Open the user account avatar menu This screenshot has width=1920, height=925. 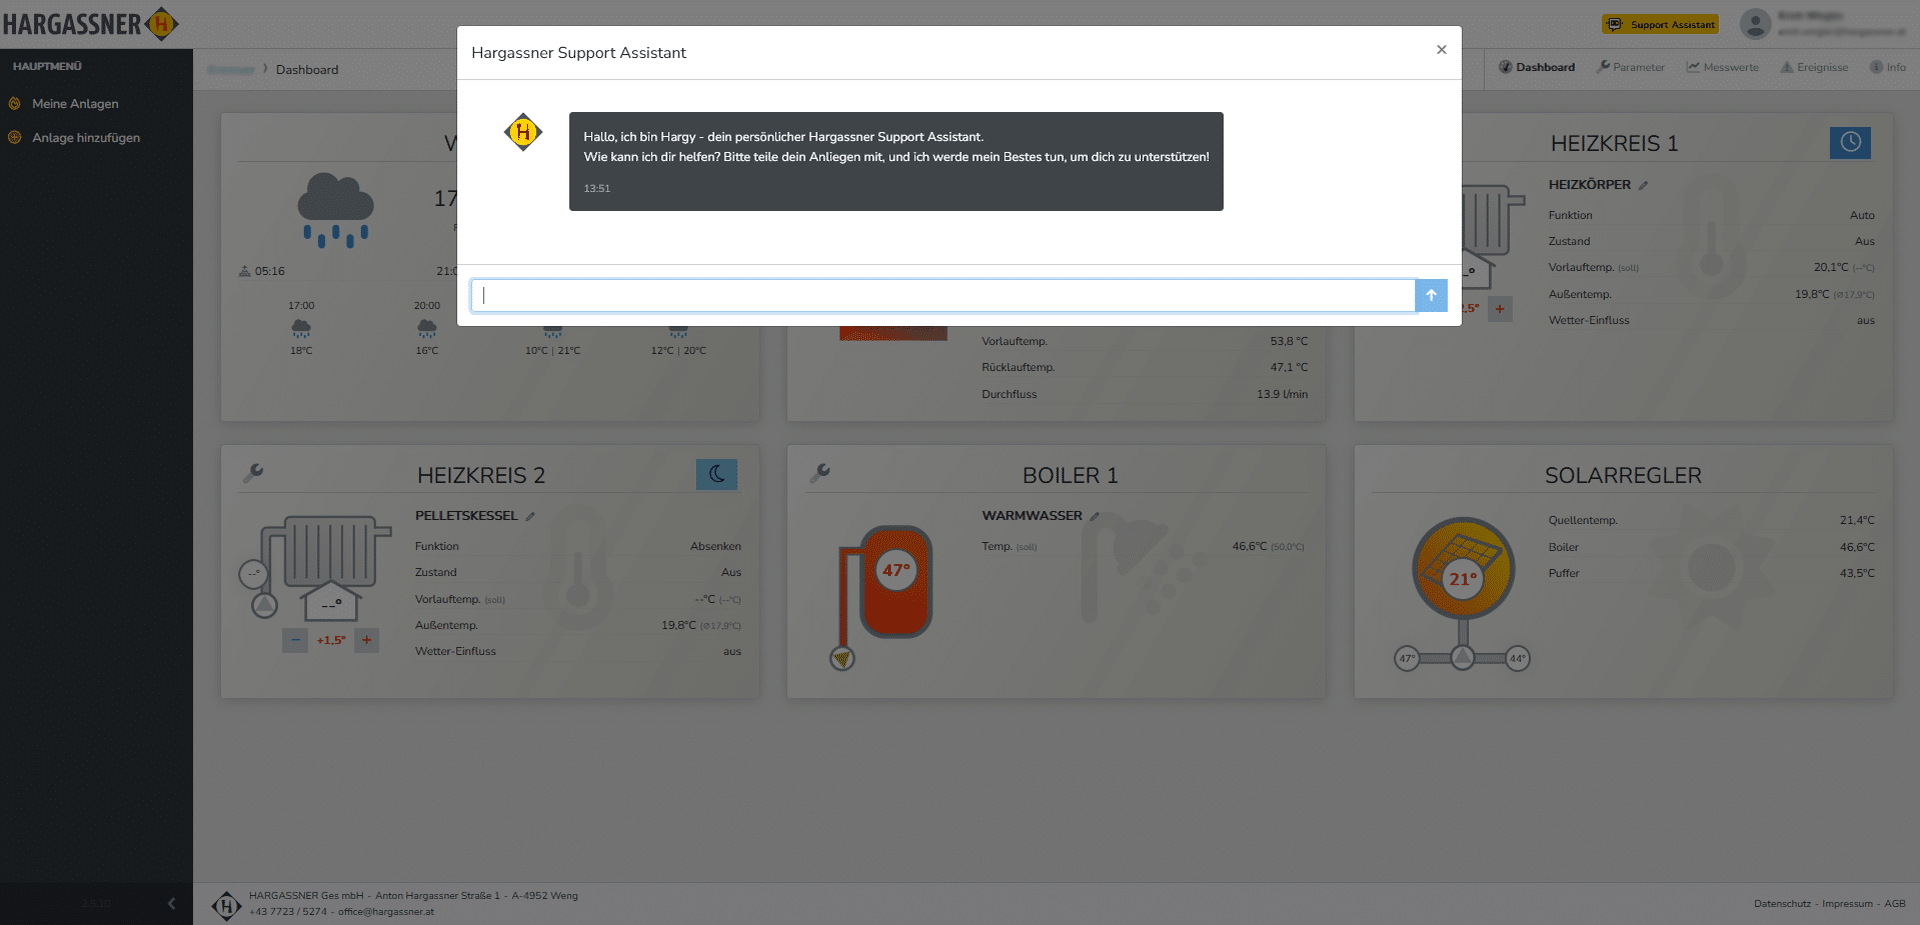tap(1755, 24)
